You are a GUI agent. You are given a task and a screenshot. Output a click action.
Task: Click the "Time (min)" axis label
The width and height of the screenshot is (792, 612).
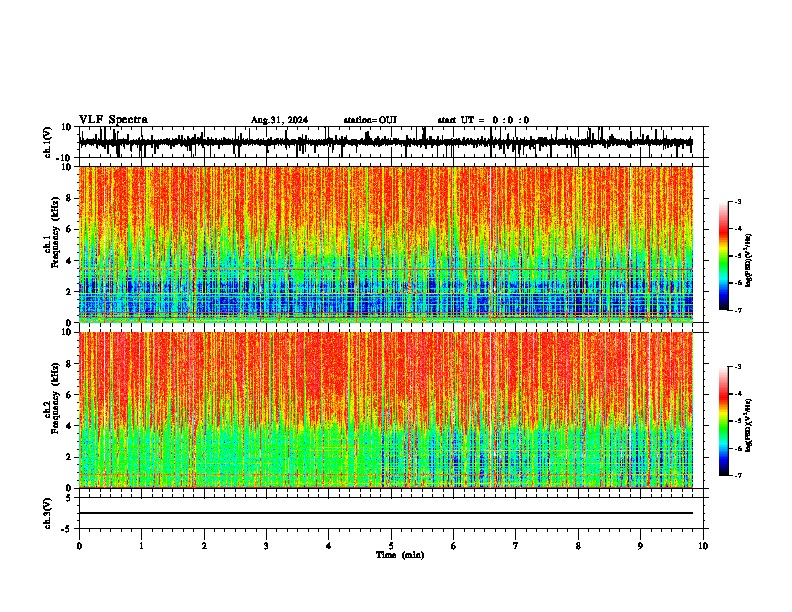[400, 555]
